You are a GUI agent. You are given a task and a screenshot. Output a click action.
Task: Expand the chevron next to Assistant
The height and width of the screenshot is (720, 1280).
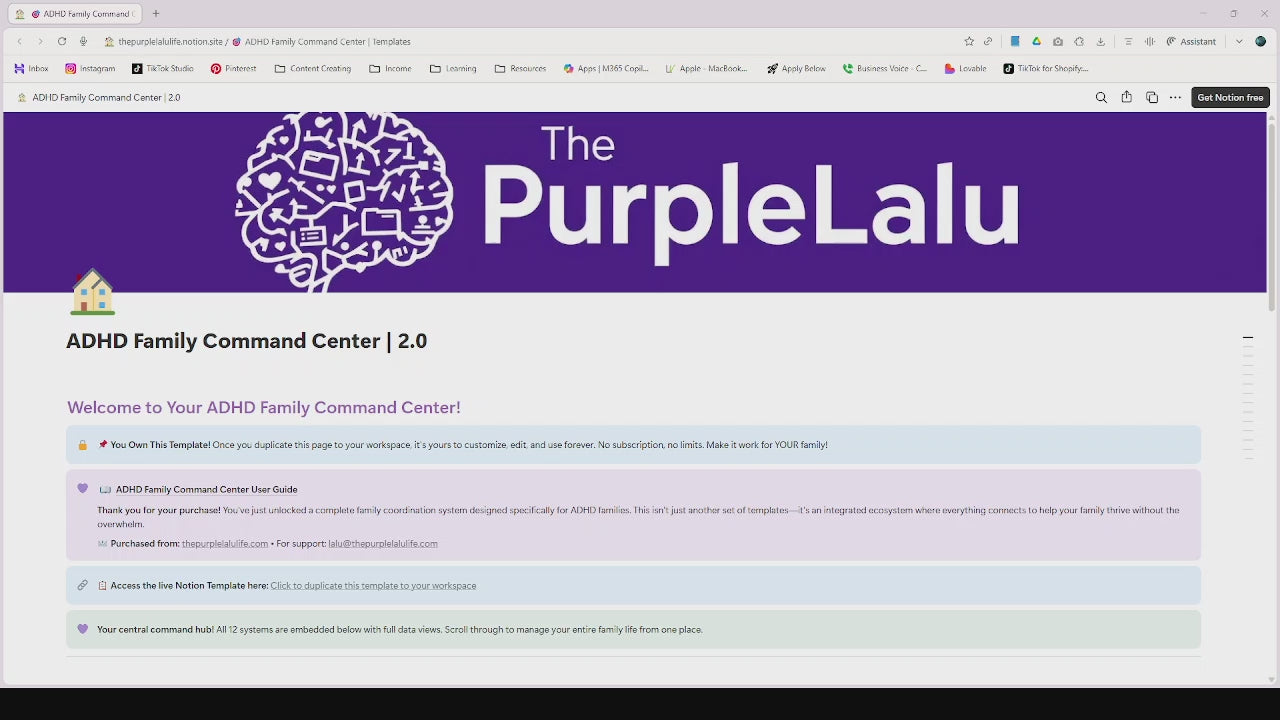click(x=1239, y=42)
